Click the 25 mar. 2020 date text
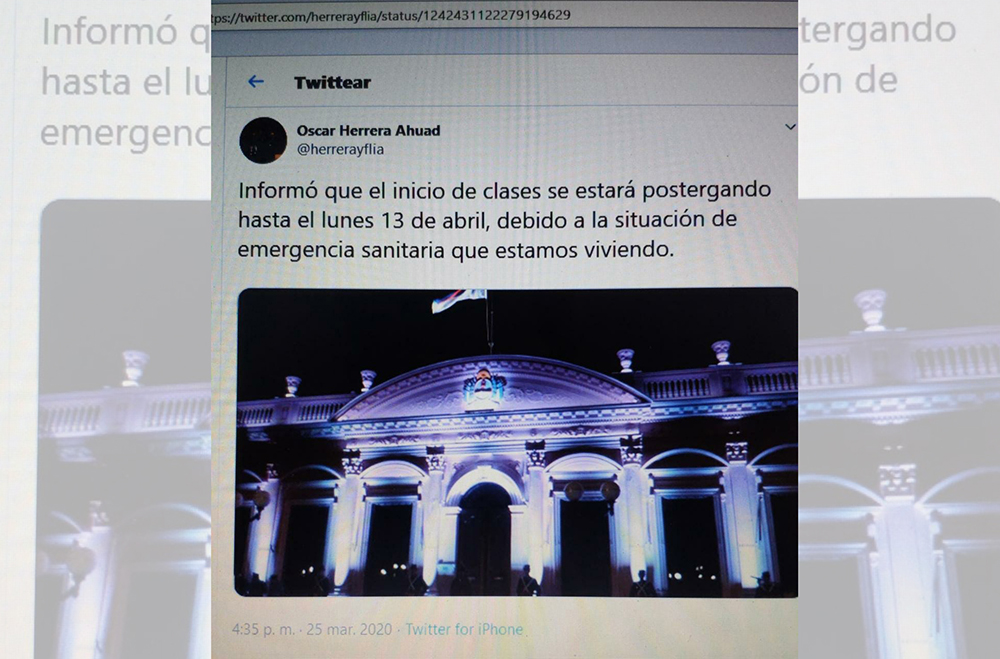The image size is (1000, 659). [x=349, y=629]
